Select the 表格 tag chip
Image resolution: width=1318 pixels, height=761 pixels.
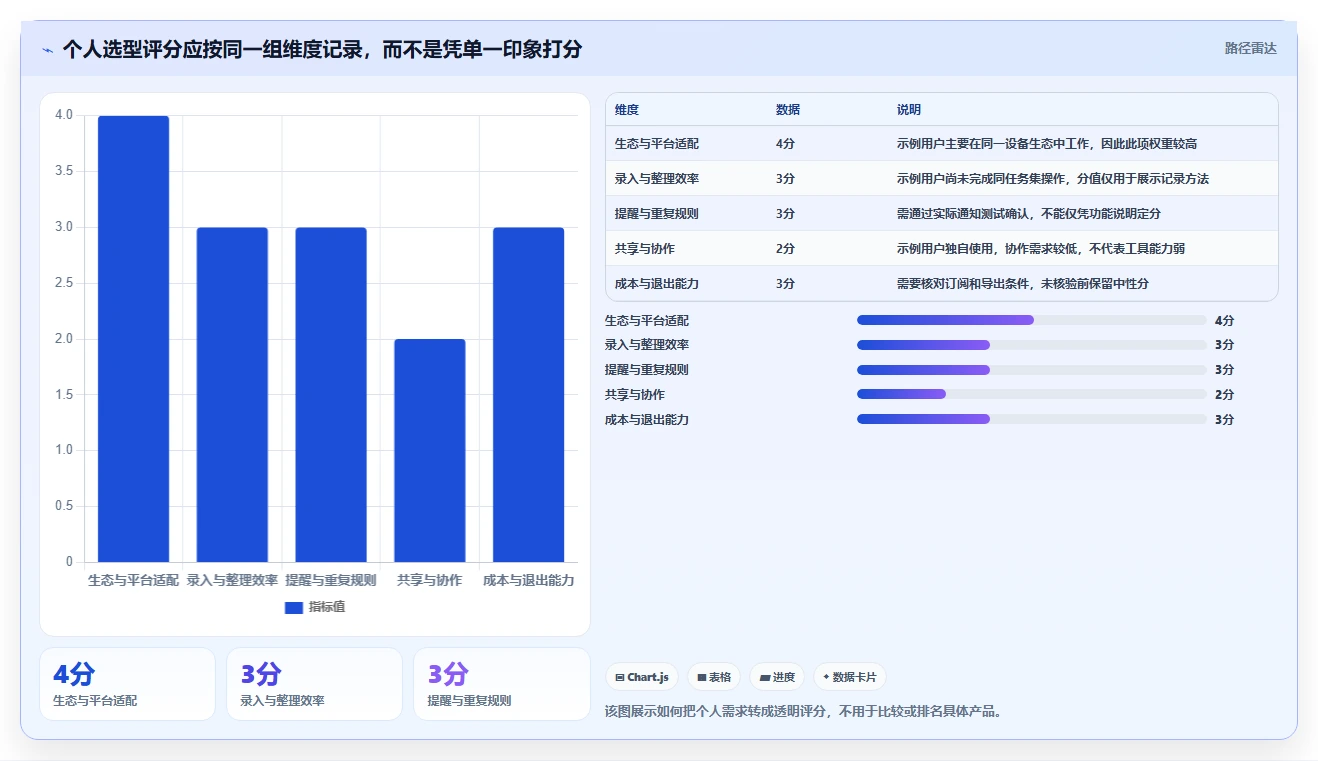[714, 677]
